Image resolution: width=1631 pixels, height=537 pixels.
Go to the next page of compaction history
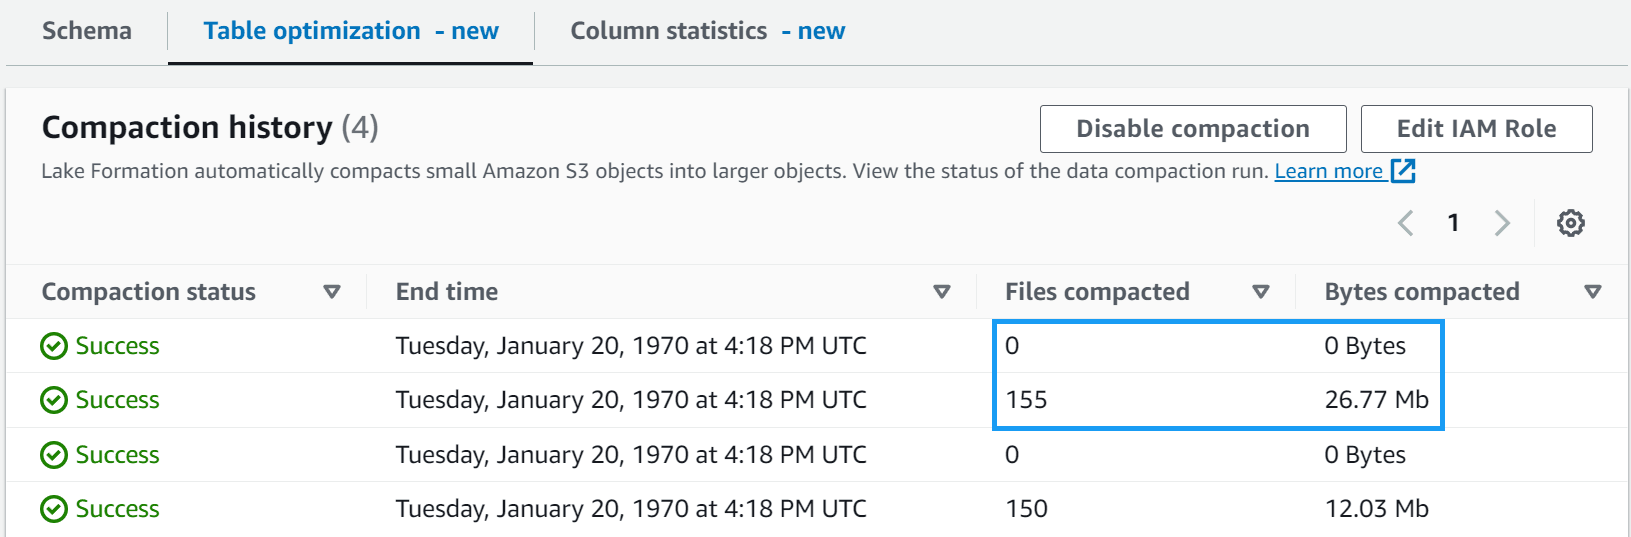1501,223
